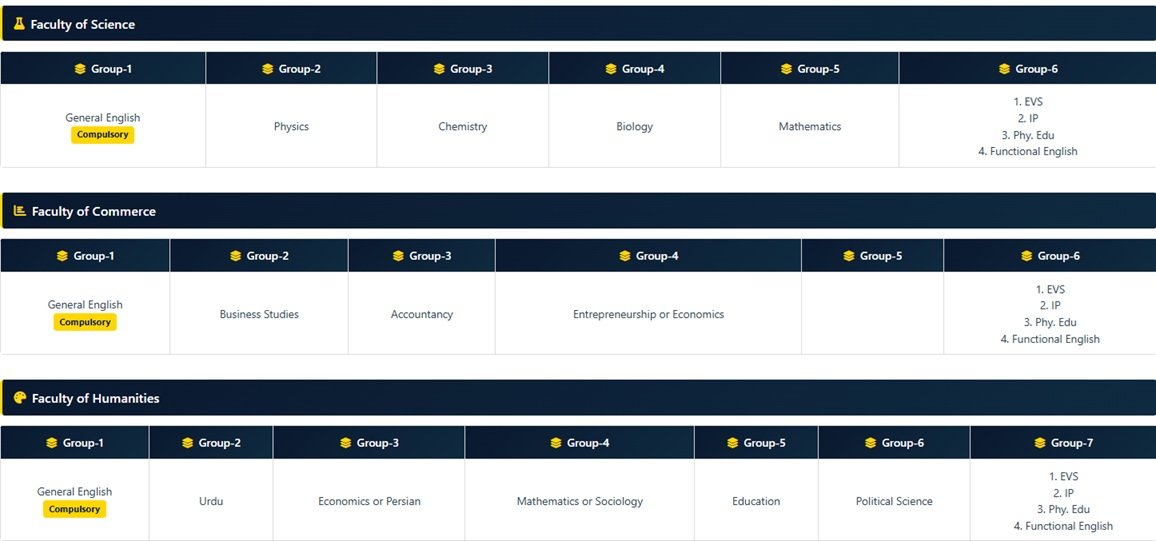The width and height of the screenshot is (1156, 541).
Task: Click the Compulsory badge in Humanities Group-1
Action: (x=74, y=509)
